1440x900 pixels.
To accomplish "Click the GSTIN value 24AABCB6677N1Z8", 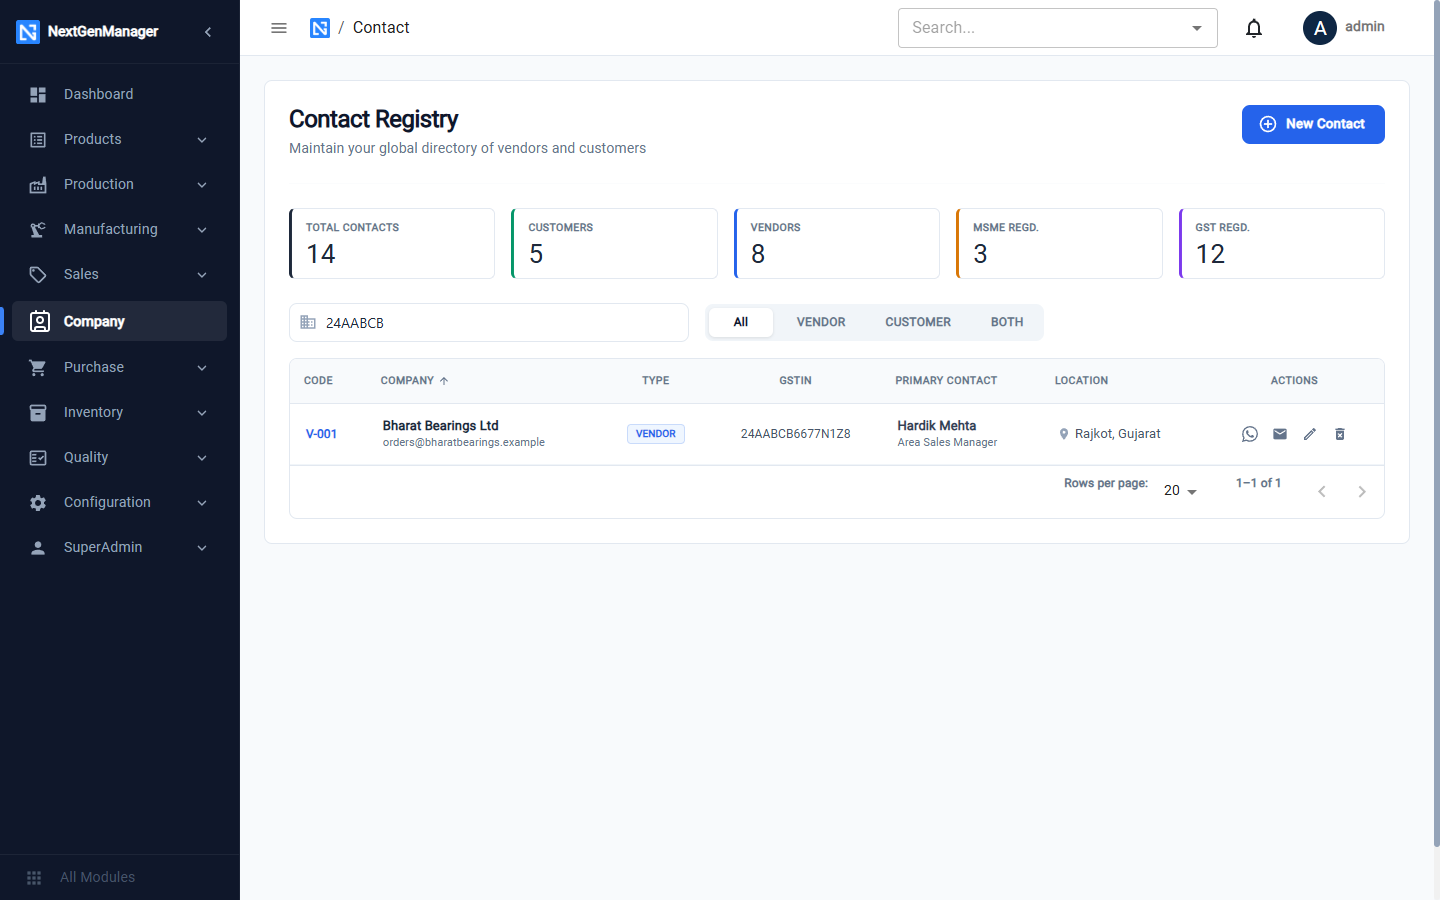I will point(796,434).
